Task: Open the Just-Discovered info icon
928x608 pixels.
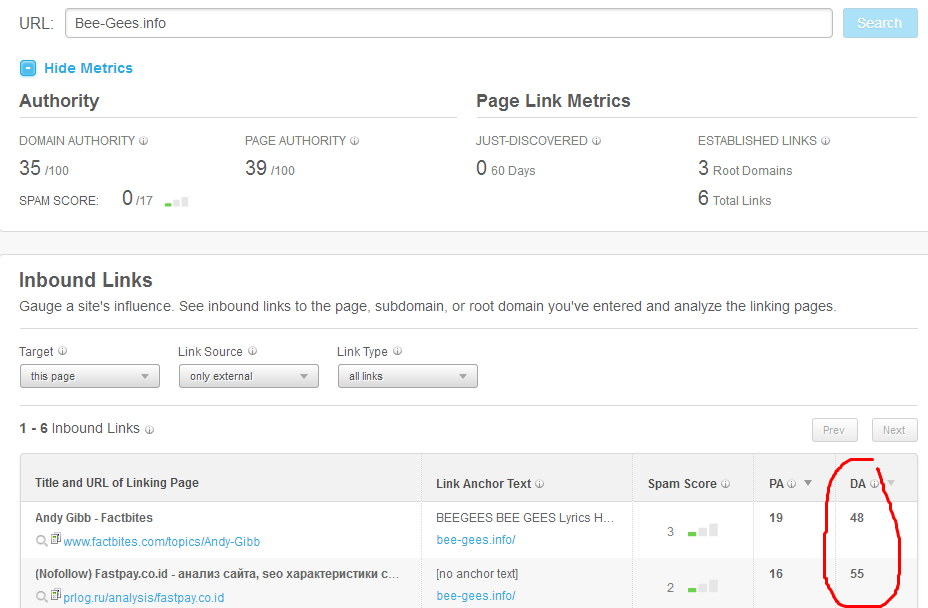Action: 597,141
